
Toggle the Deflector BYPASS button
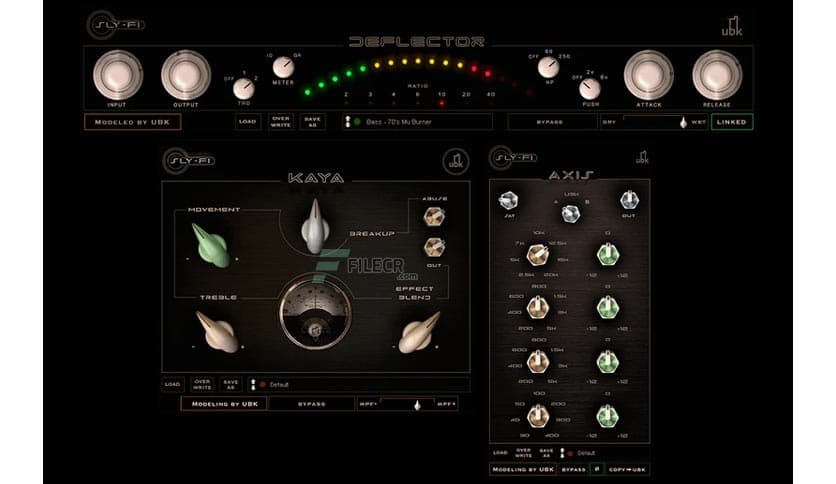point(552,122)
